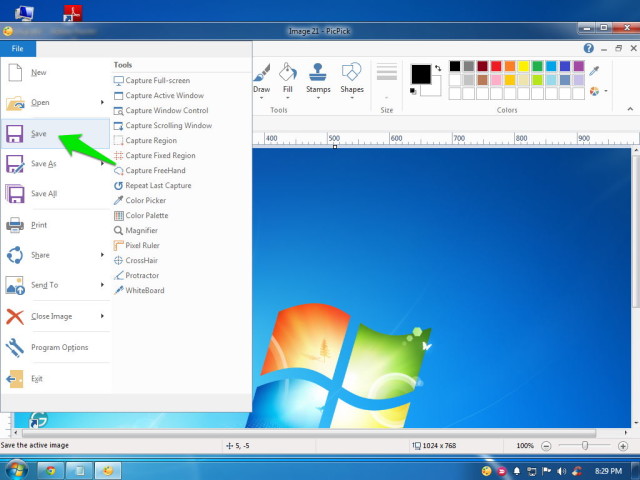Pick the purple palette swatch
The image size is (640, 480).
click(x=579, y=66)
